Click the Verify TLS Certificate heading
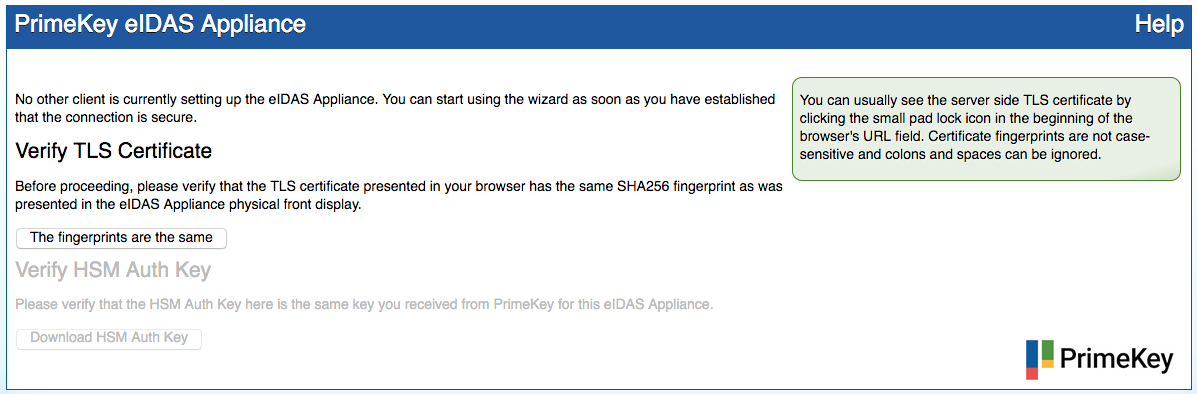Screen dimensions: 1197x394 [113, 151]
